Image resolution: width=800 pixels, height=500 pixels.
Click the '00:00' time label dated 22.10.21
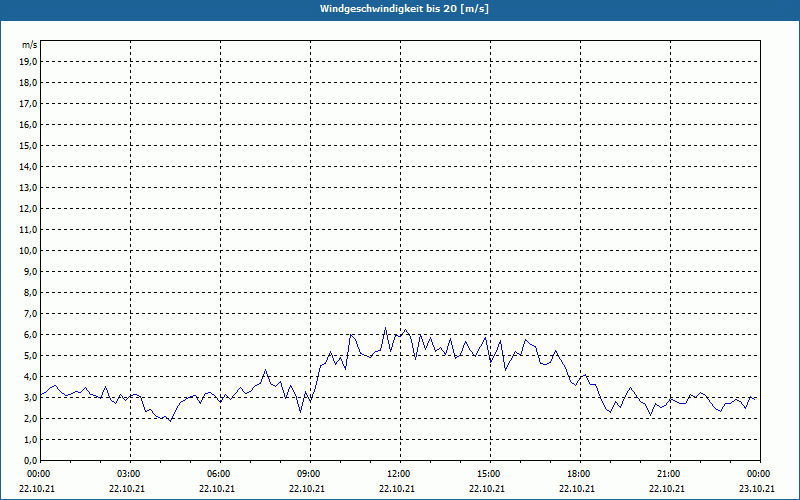click(38, 474)
